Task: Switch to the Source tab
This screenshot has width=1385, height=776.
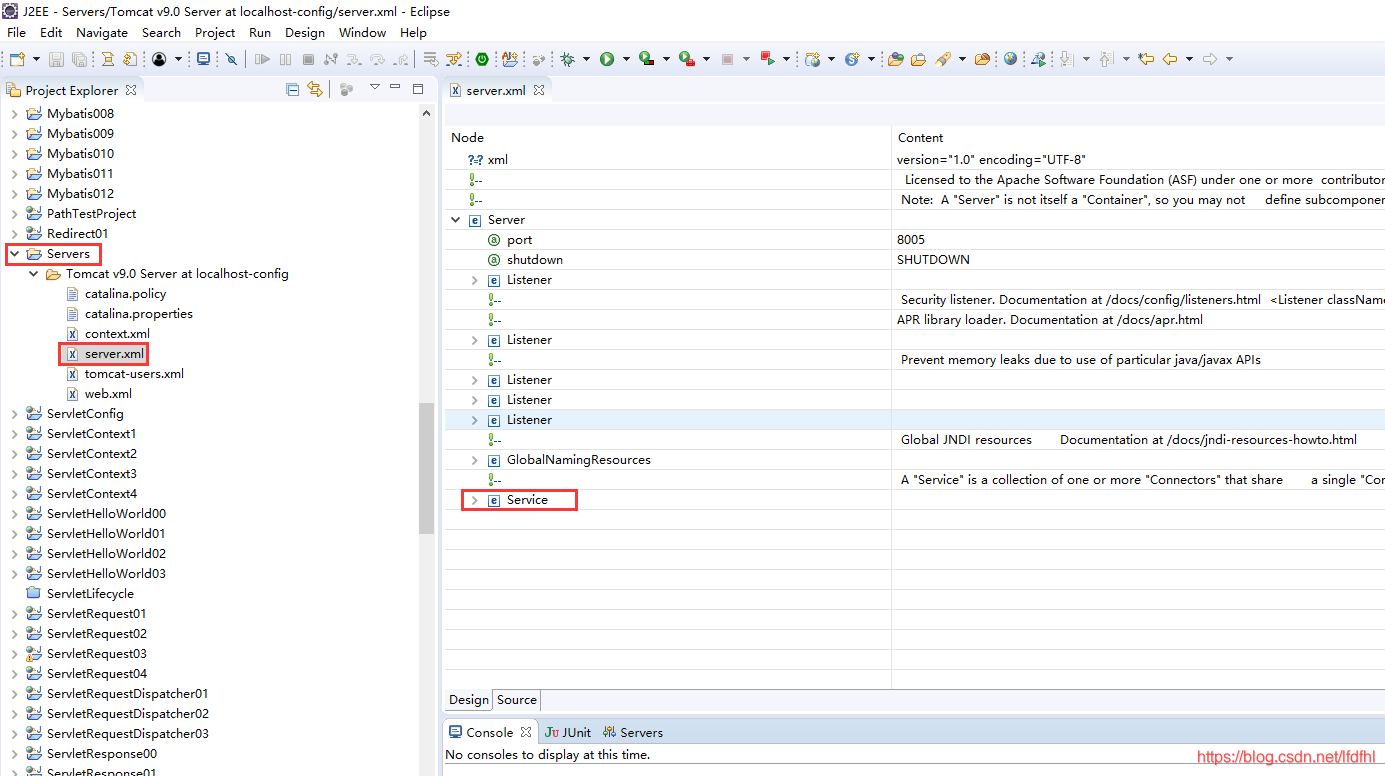Action: 517,700
